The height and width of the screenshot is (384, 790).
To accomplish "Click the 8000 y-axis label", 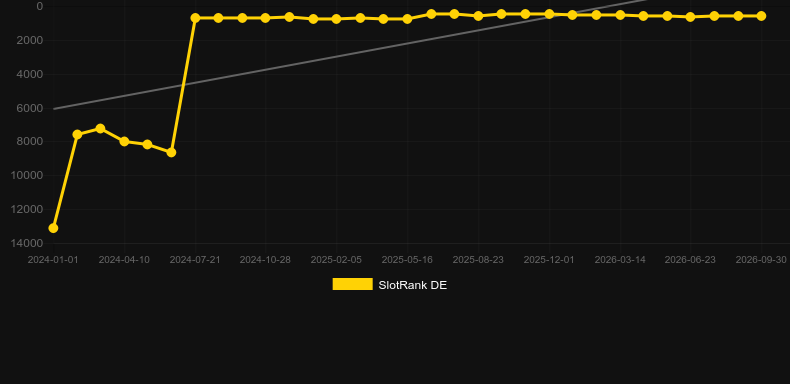I will tap(30, 142).
